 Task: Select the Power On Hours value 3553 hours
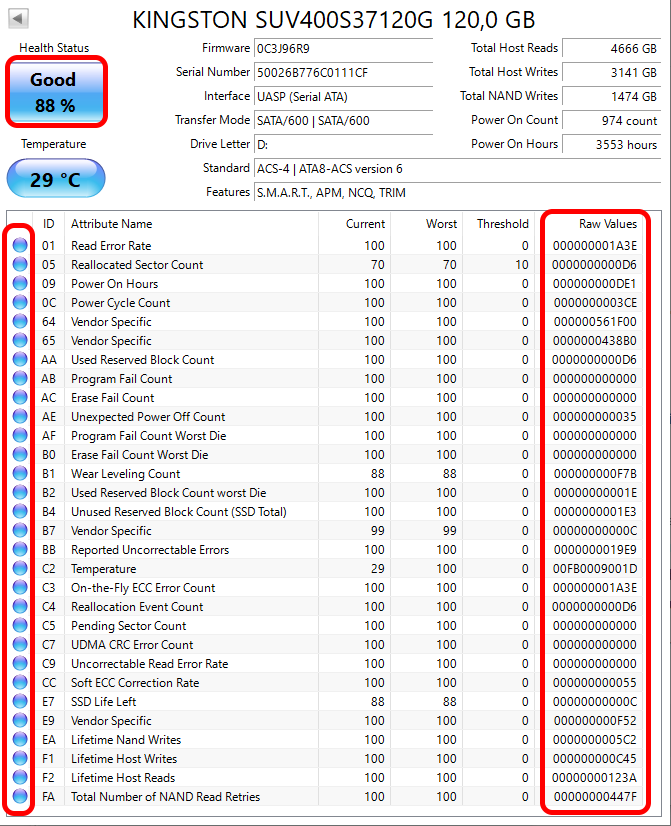point(611,144)
